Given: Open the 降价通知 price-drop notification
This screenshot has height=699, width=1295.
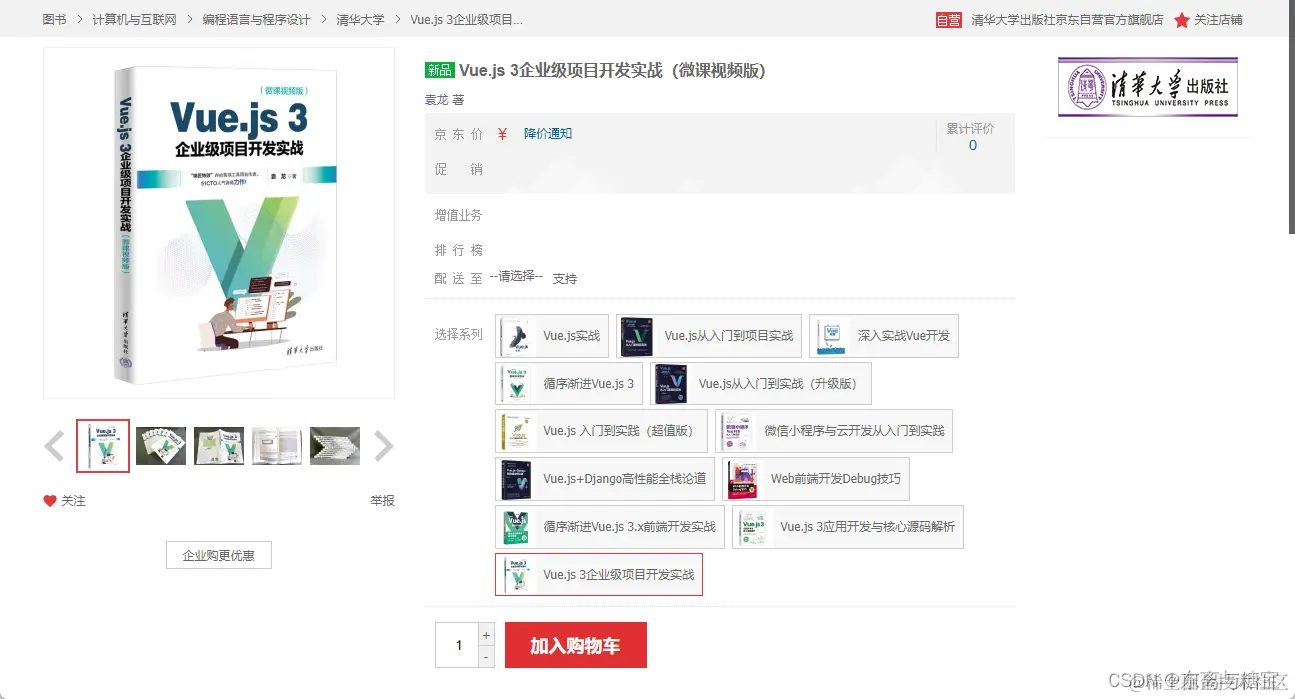Looking at the screenshot, I should 549,133.
